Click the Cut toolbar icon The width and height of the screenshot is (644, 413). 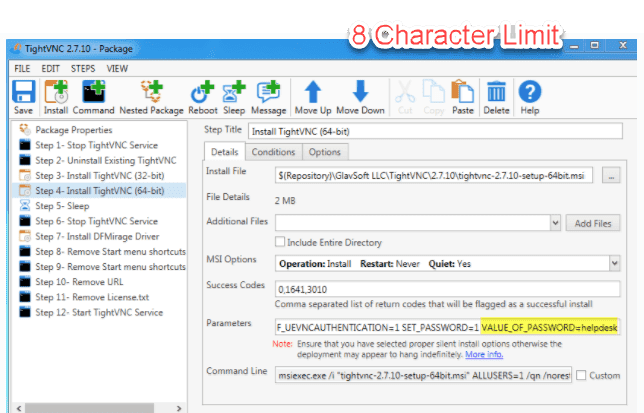[405, 97]
